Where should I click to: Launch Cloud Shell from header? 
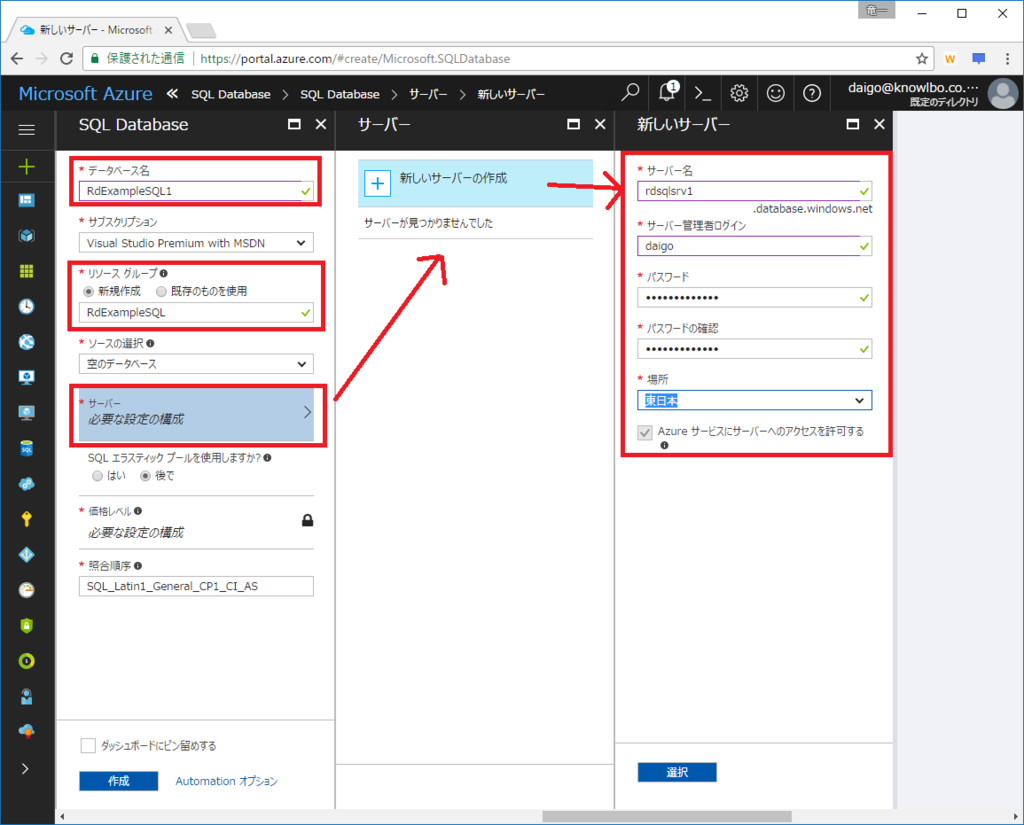pos(703,93)
